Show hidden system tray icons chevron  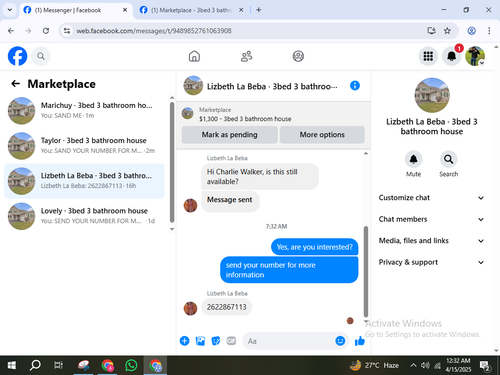point(413,365)
